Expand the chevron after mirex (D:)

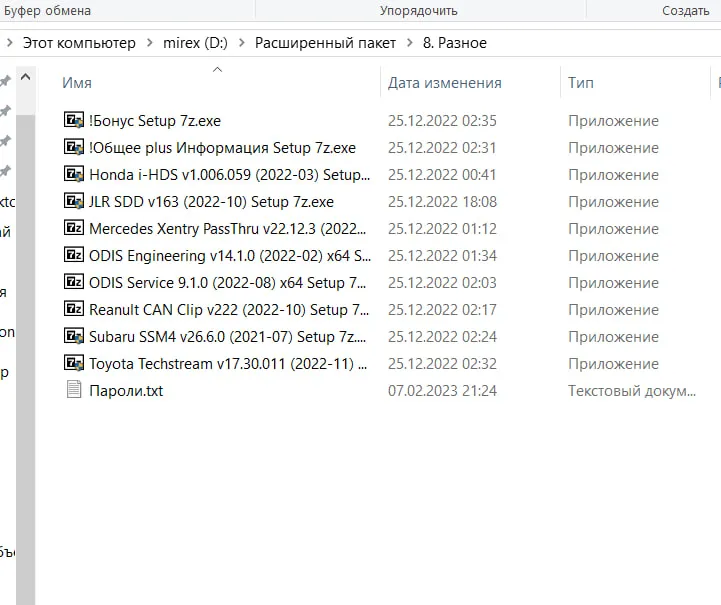click(x=241, y=43)
